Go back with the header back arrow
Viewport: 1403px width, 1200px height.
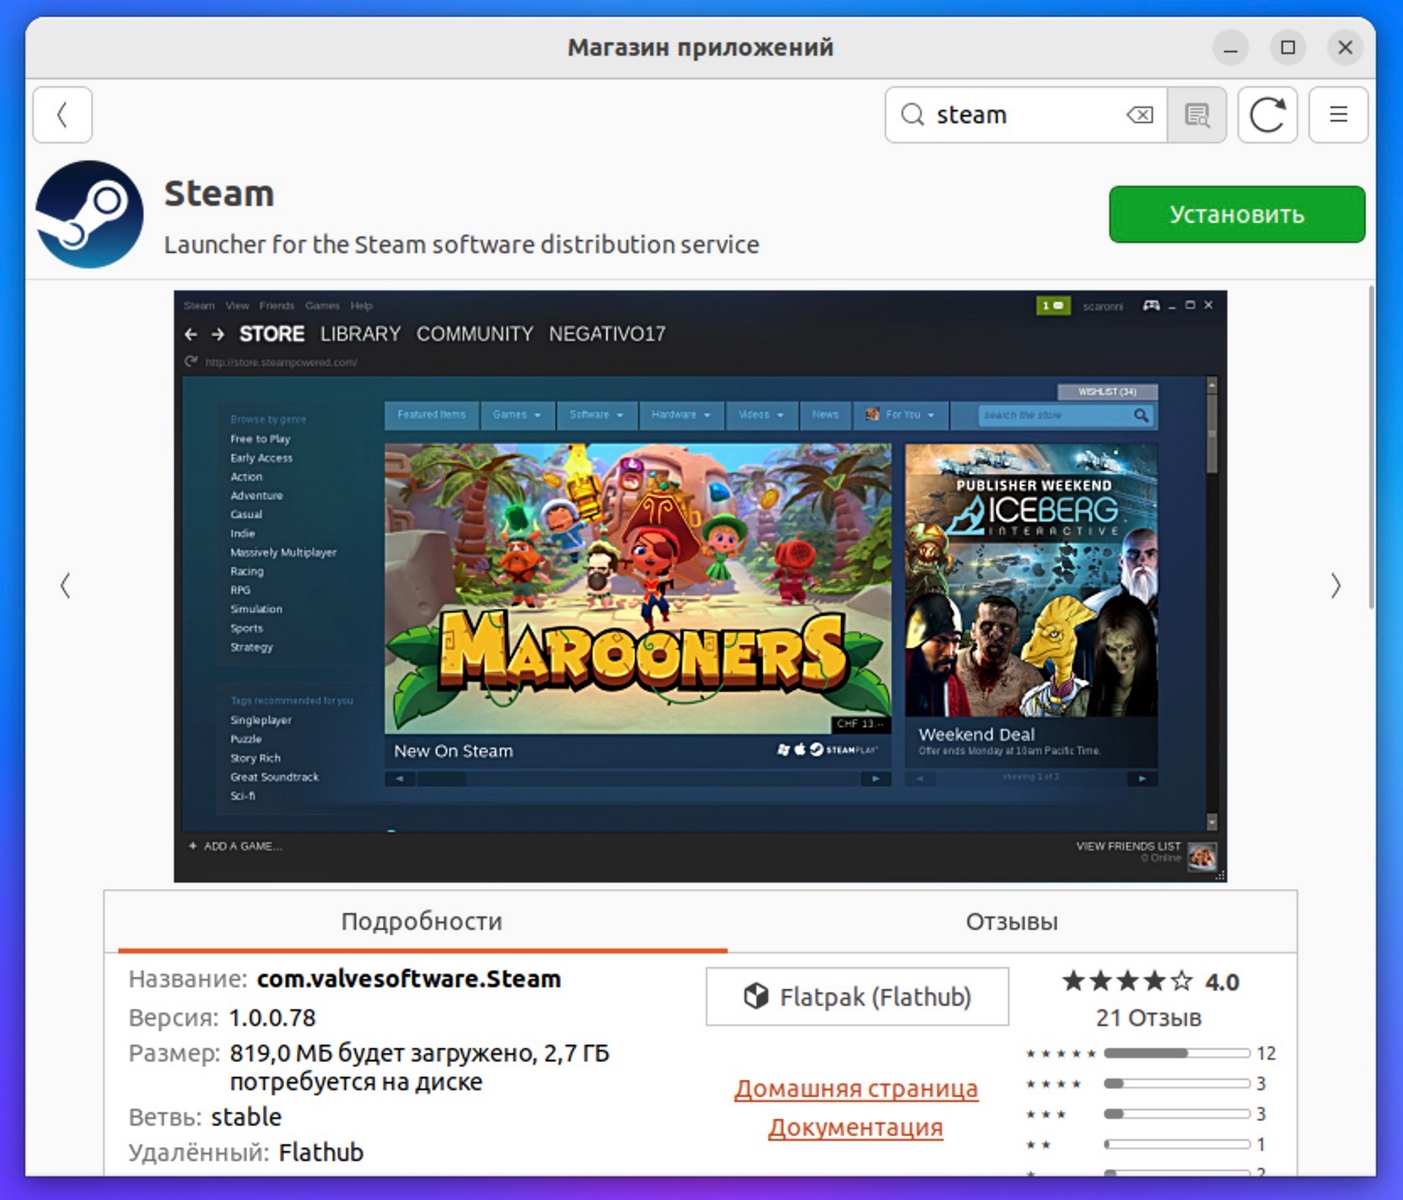(62, 115)
